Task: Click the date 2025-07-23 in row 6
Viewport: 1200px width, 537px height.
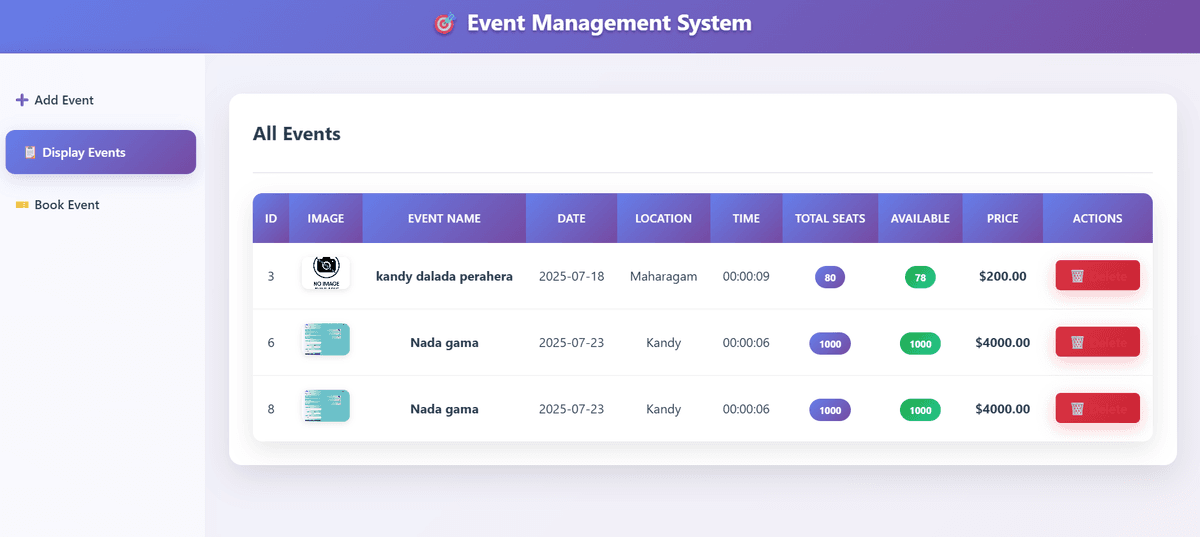Action: 572,342
